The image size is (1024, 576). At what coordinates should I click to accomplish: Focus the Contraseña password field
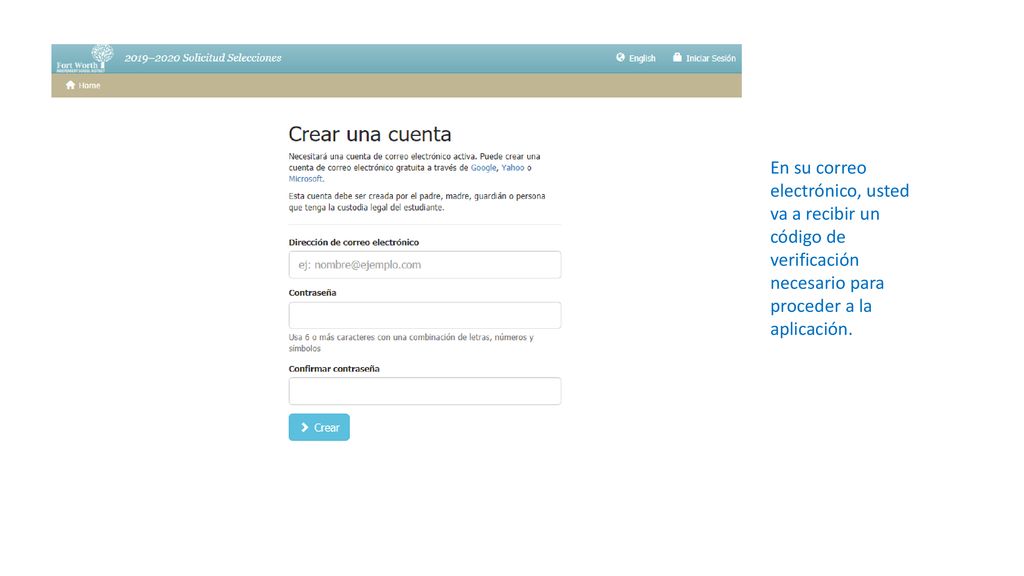[x=424, y=315]
